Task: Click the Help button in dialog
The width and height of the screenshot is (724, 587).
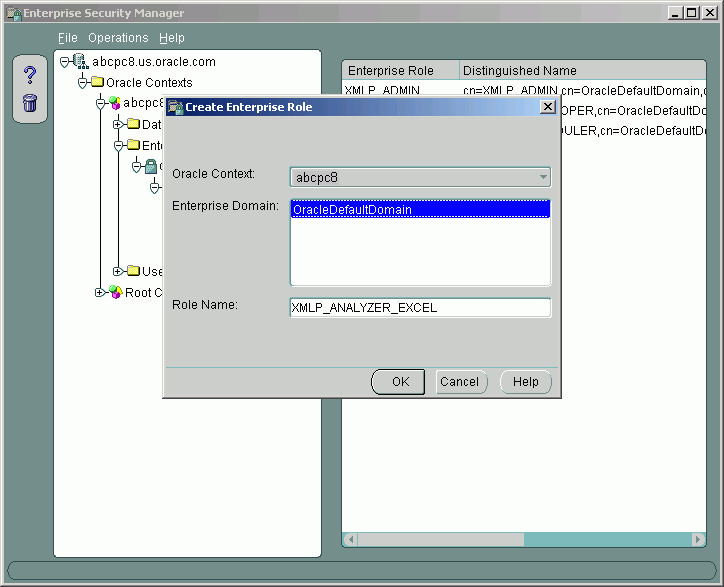Action: point(526,382)
